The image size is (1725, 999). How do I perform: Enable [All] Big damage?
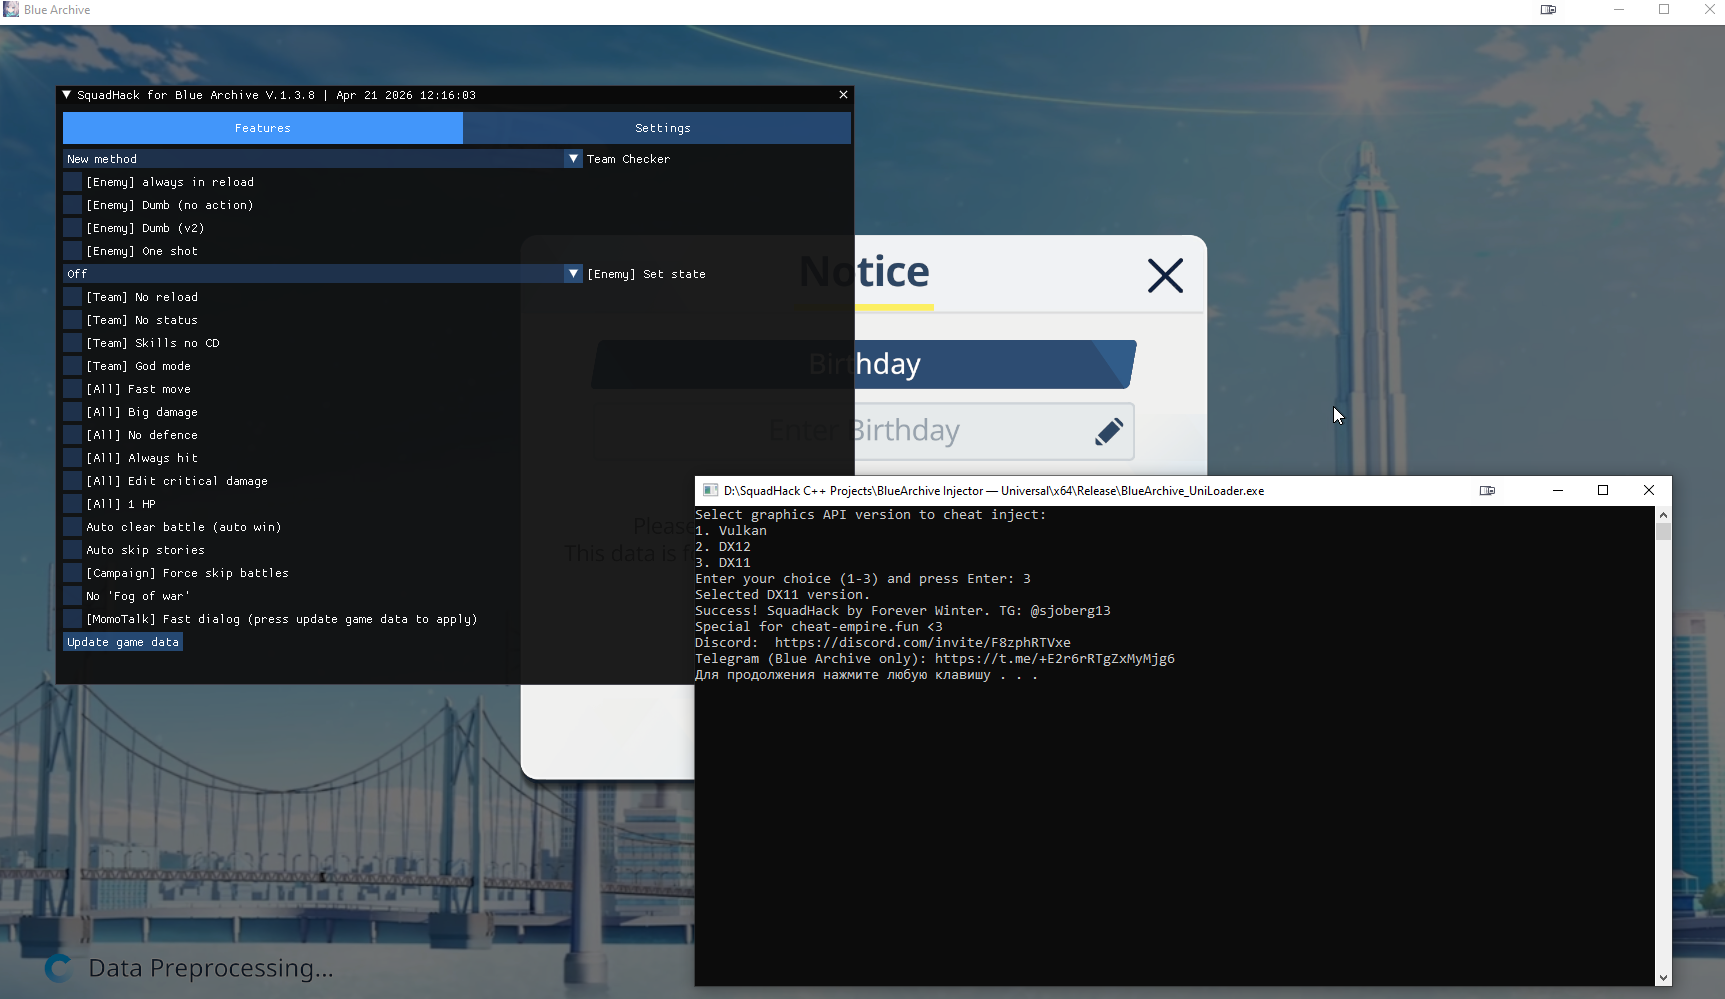pyautogui.click(x=72, y=412)
